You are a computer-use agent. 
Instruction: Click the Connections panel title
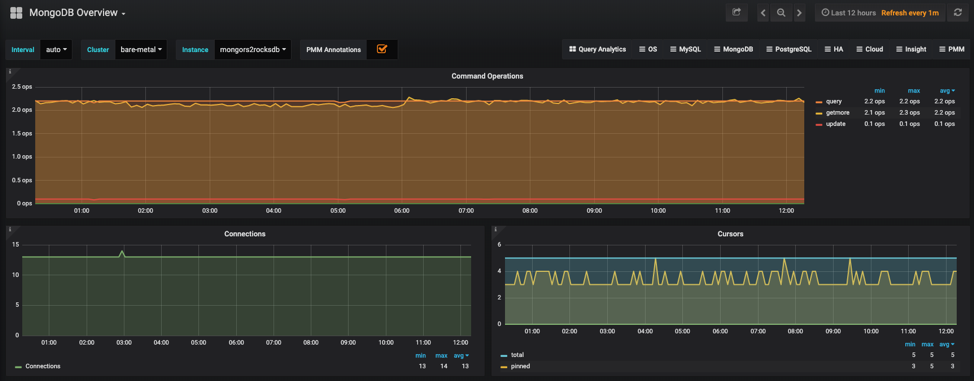coord(245,234)
